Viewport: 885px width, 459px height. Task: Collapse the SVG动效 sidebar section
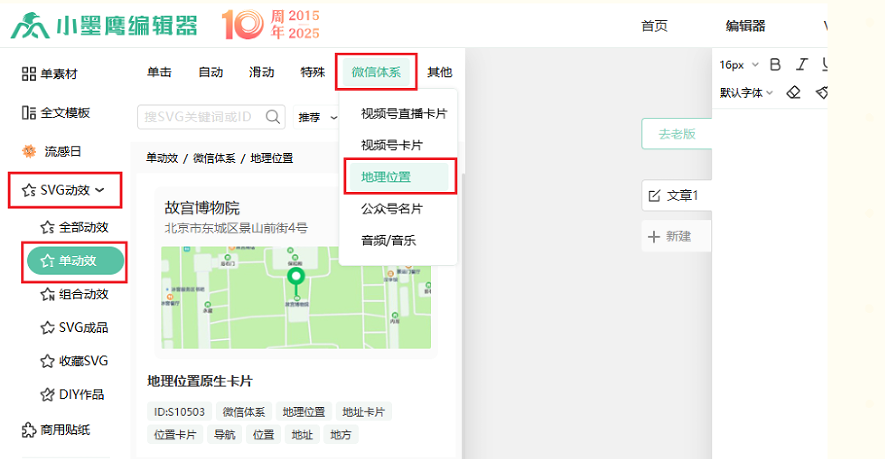point(66,189)
